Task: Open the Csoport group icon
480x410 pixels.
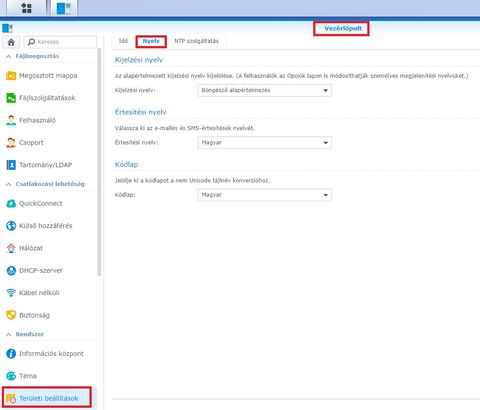Action: click(11, 143)
